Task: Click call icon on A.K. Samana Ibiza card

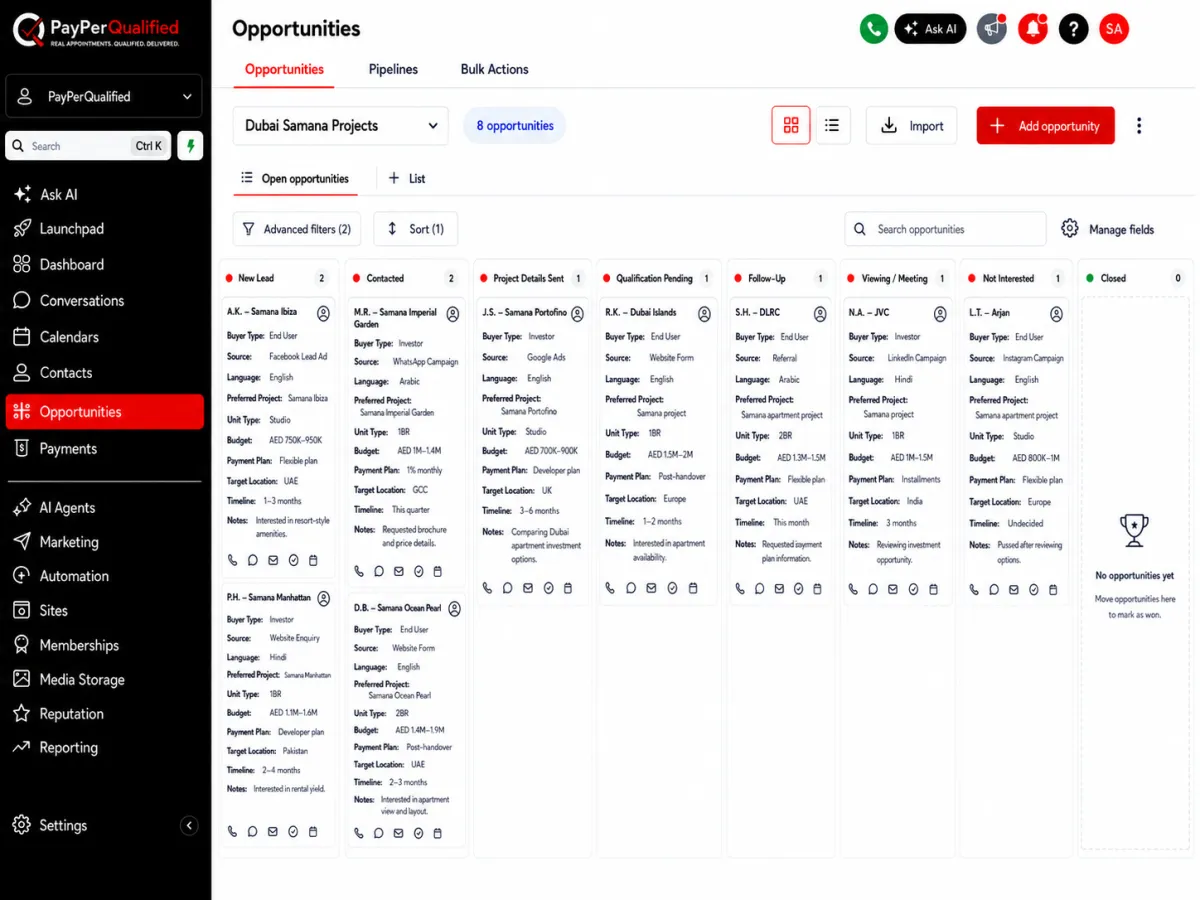Action: (x=233, y=560)
